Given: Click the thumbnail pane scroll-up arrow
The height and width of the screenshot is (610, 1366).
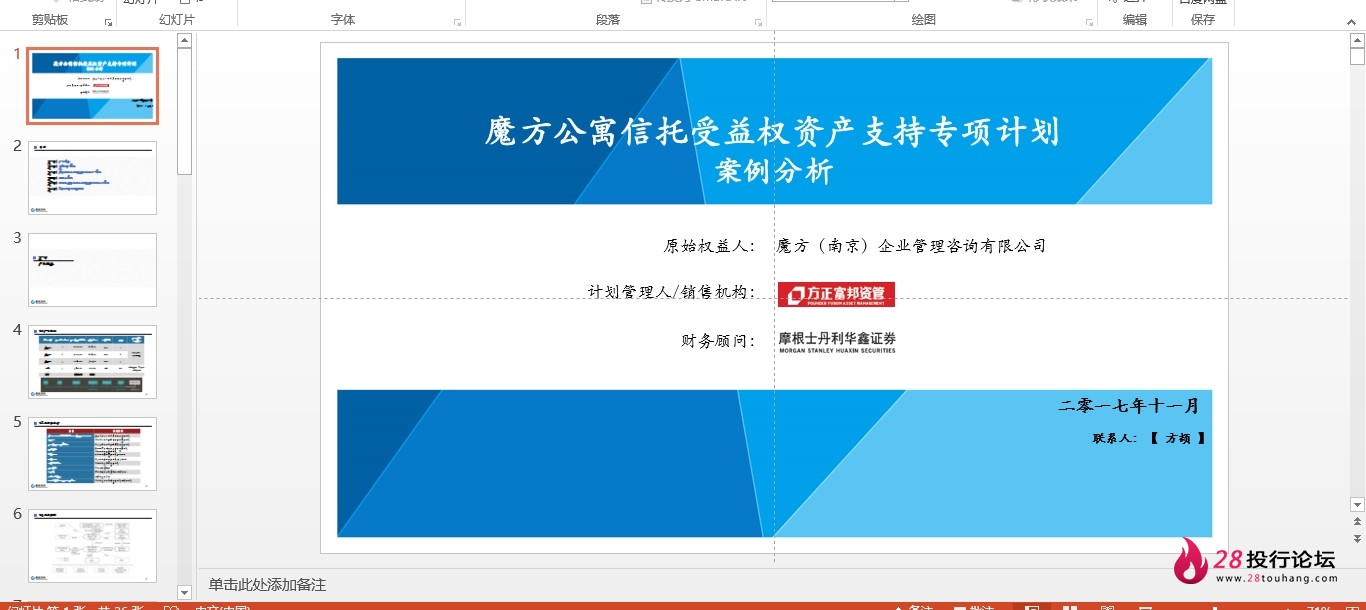Looking at the screenshot, I should pyautogui.click(x=184, y=41).
